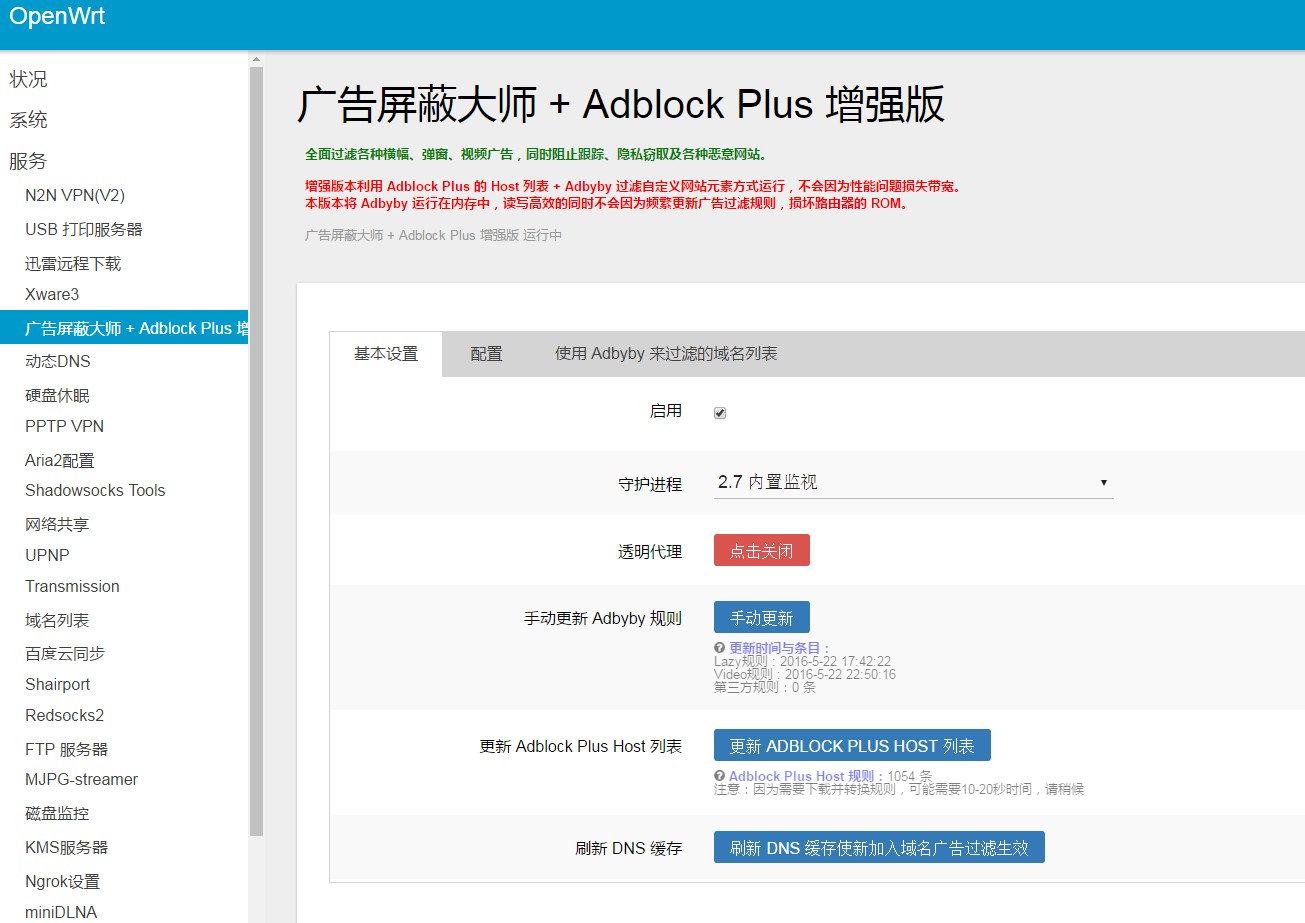Go to UPNP settings

coord(47,555)
